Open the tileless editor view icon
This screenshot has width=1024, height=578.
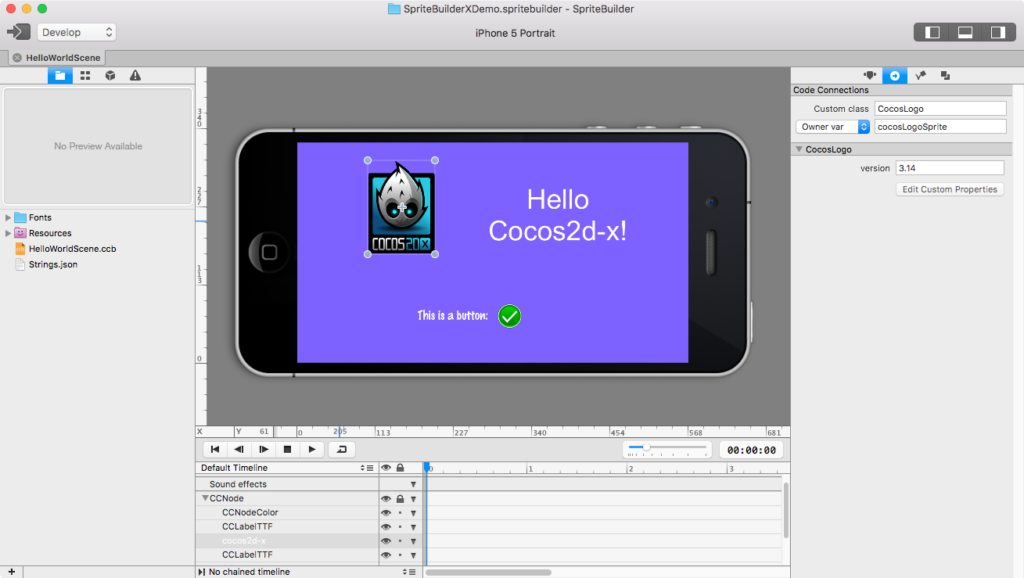84,75
